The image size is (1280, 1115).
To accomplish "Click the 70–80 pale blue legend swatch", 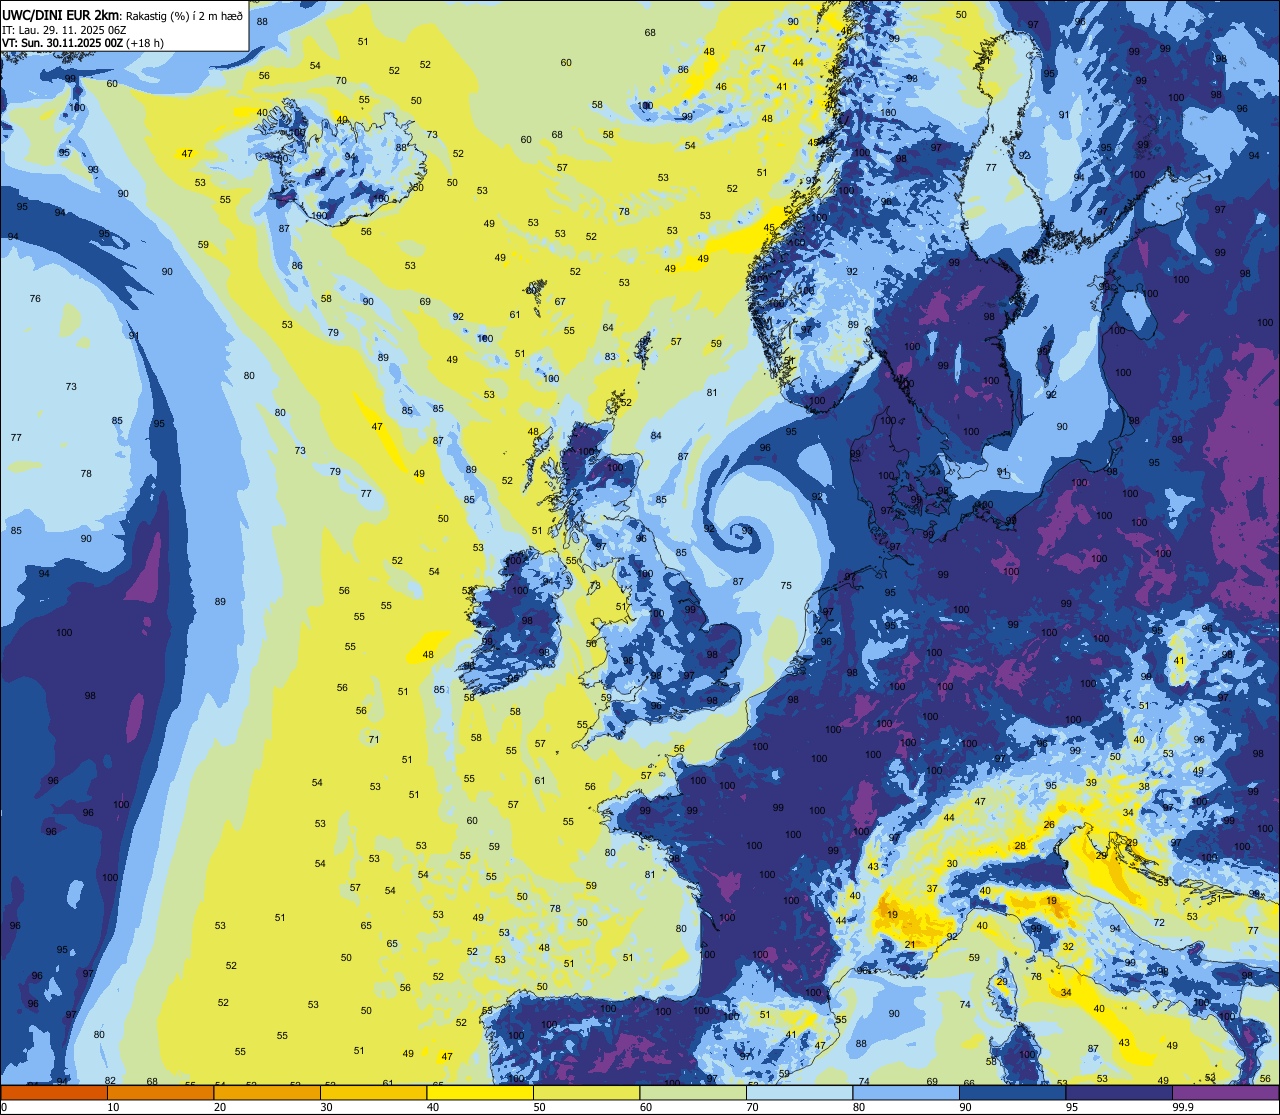I will tap(799, 1093).
